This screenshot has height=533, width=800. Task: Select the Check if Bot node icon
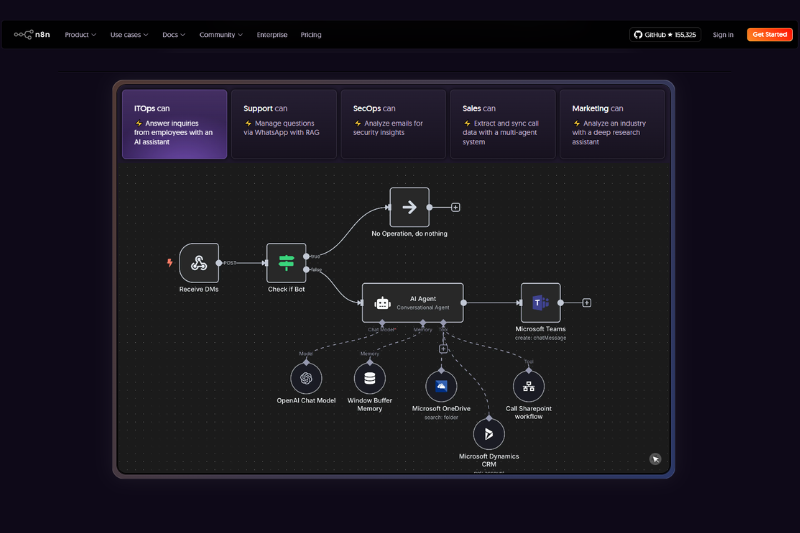[286, 263]
